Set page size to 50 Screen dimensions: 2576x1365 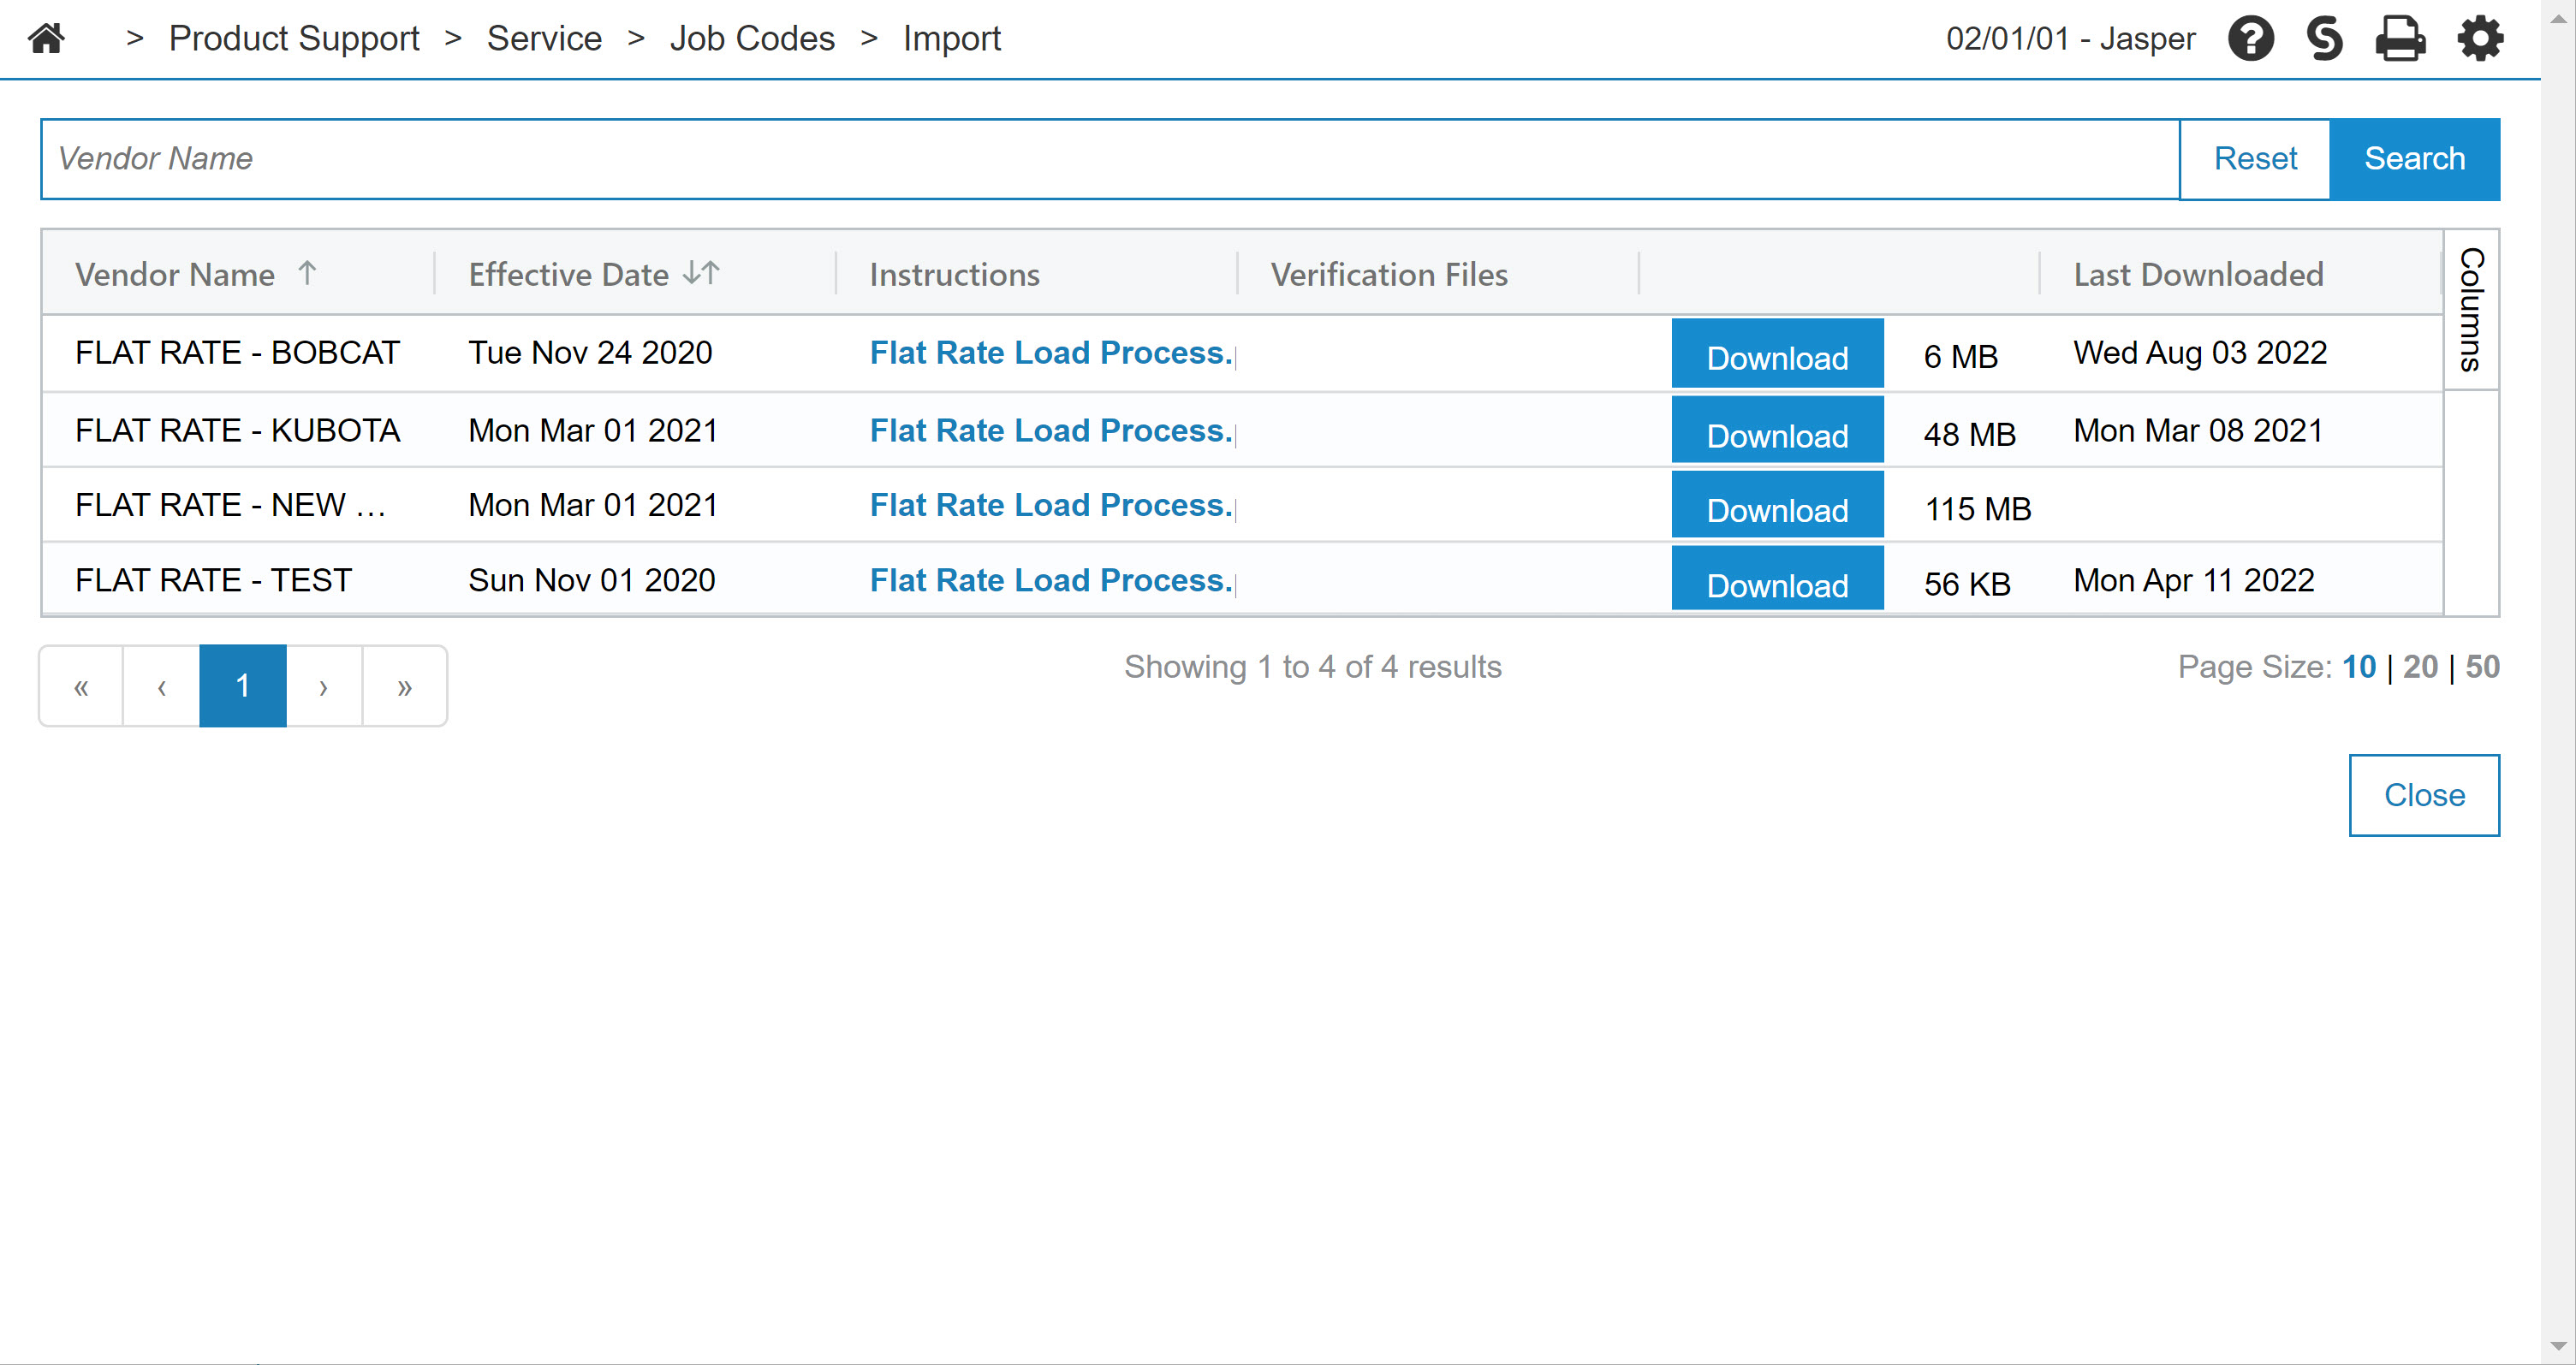[x=2482, y=667]
